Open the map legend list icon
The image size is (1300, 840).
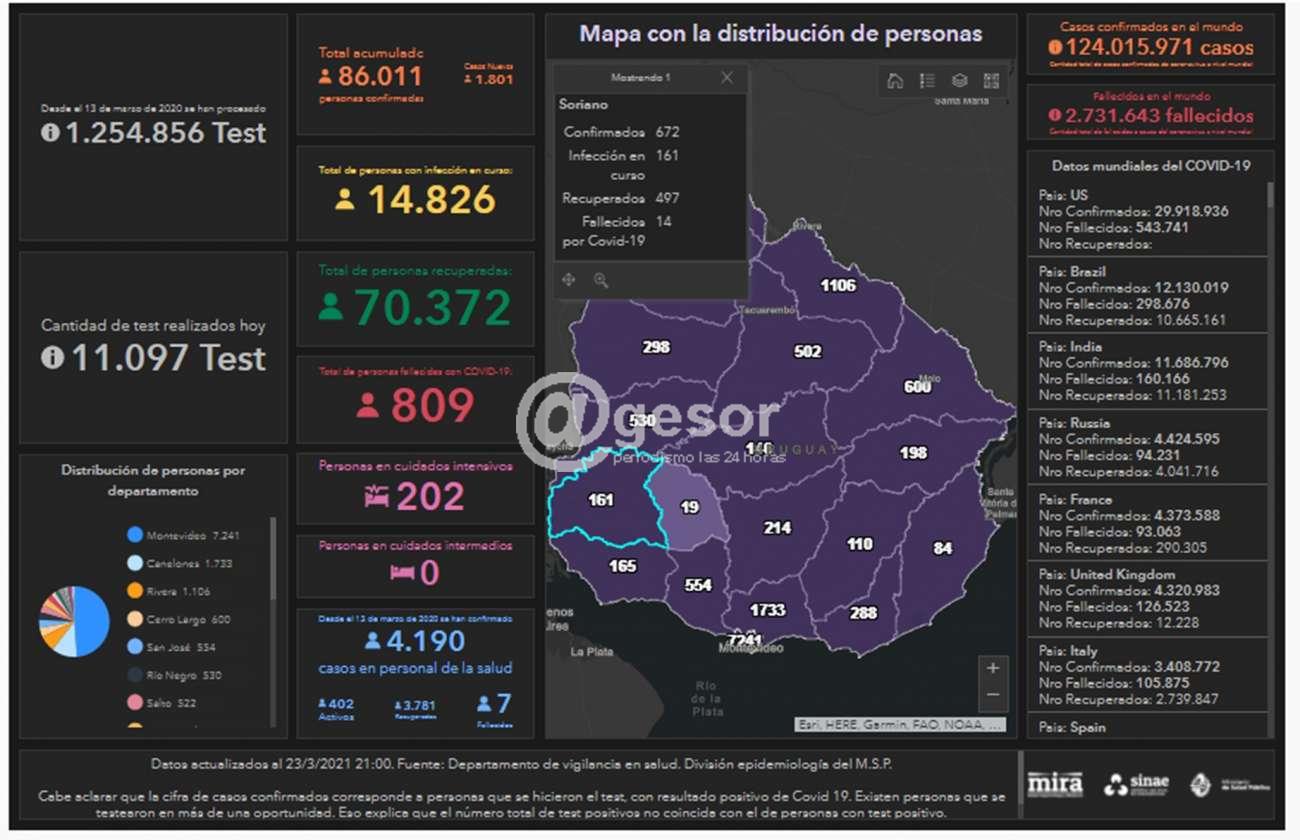927,81
